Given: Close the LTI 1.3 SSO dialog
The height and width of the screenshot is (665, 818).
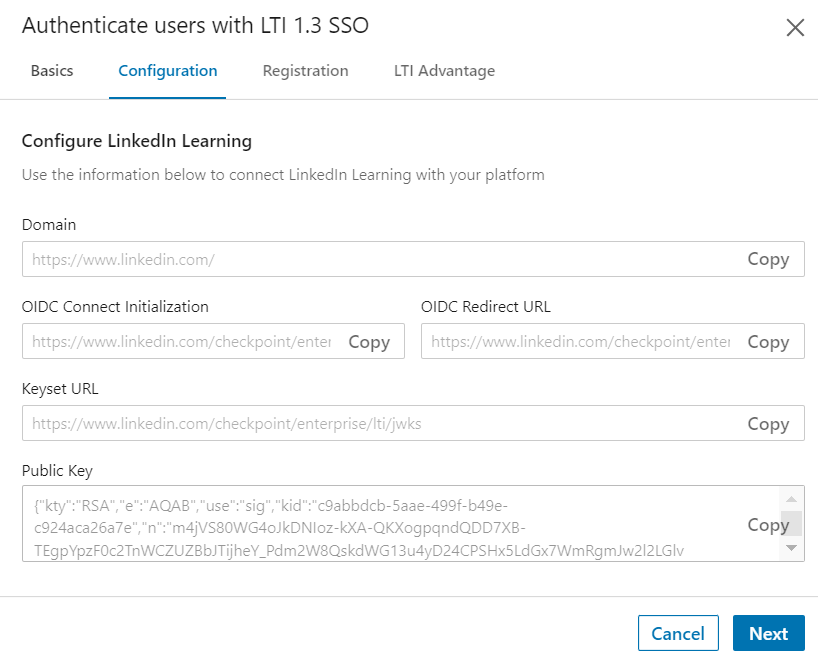Looking at the screenshot, I should (x=795, y=28).
